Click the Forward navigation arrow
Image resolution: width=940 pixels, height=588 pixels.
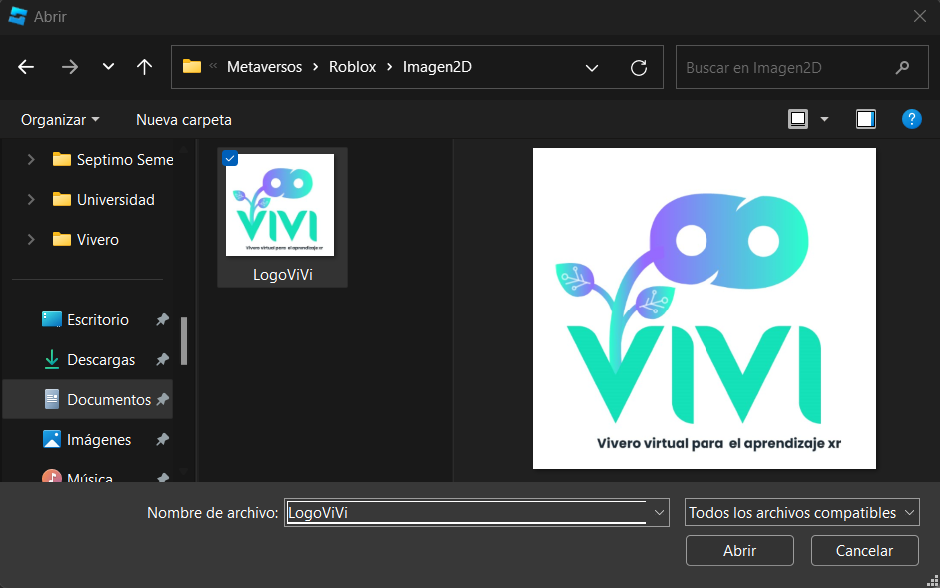(x=69, y=67)
